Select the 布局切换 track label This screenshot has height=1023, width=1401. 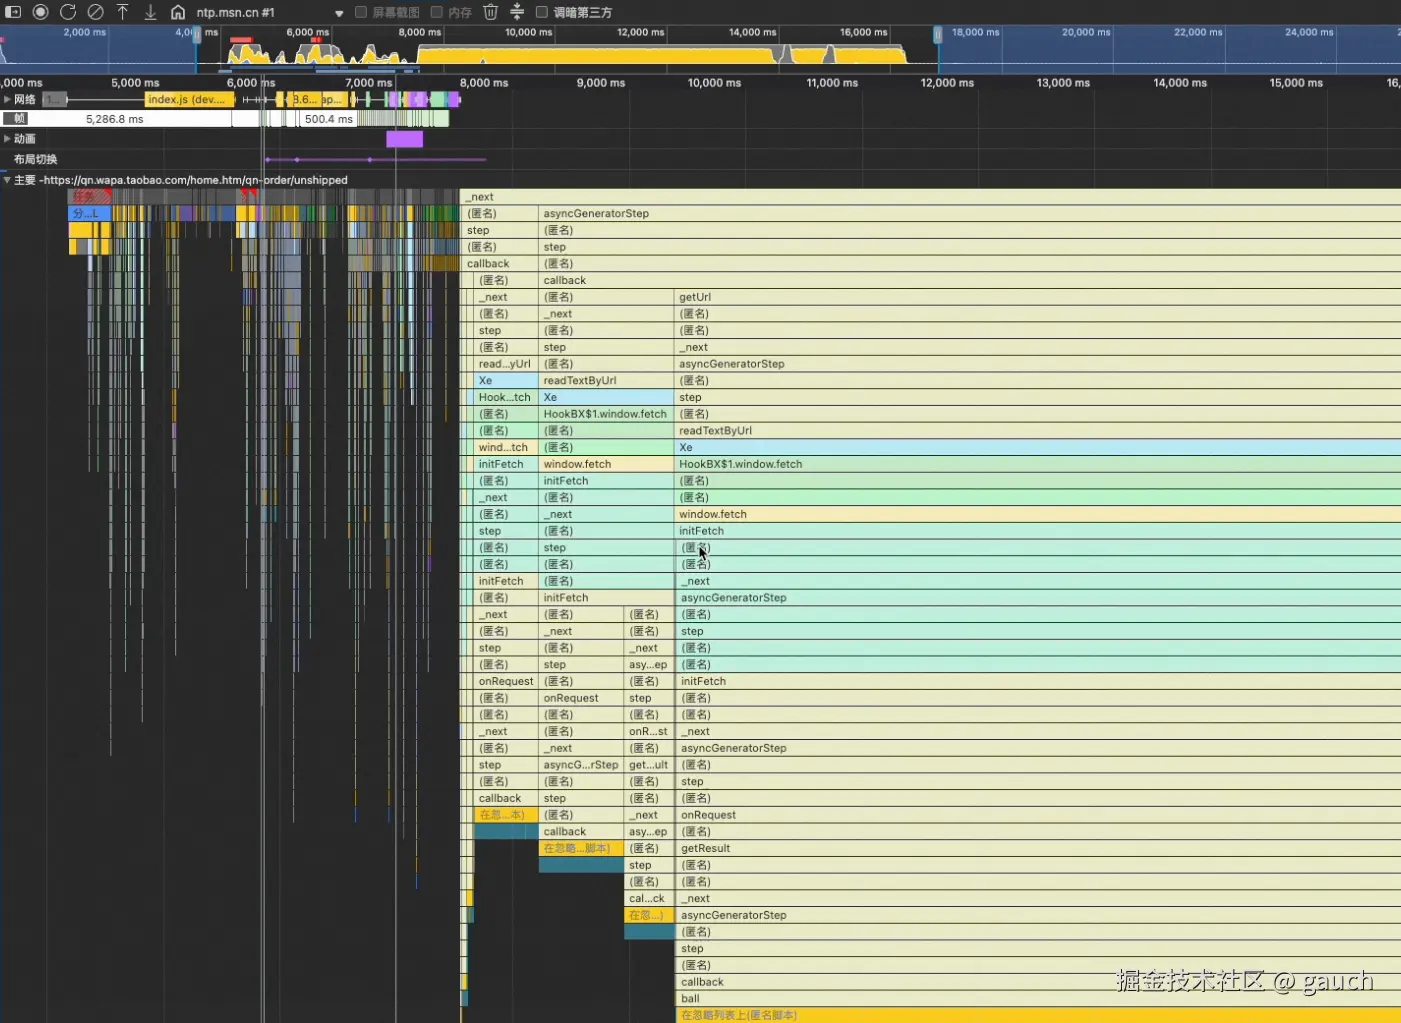click(x=35, y=159)
